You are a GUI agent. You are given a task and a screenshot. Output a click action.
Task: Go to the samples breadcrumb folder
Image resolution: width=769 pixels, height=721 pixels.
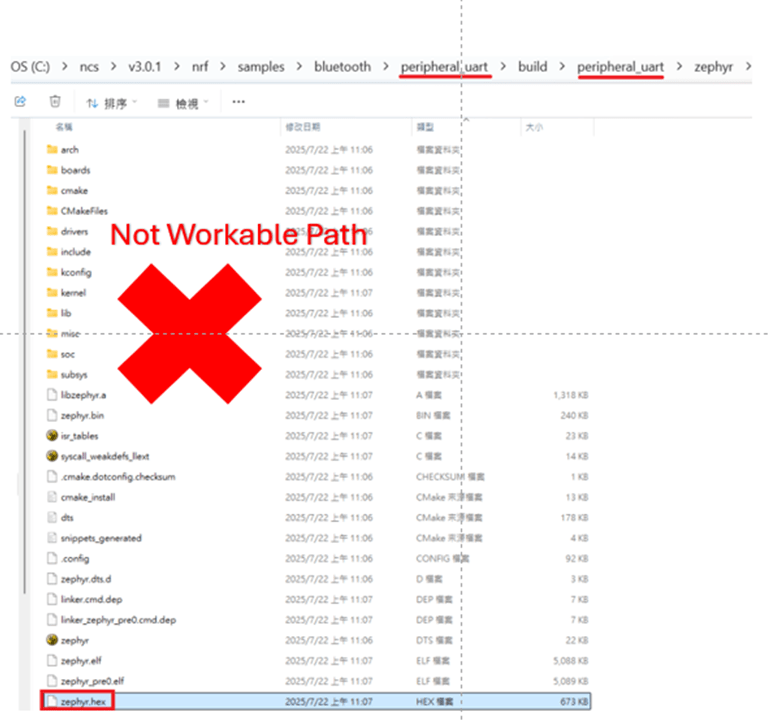pyautogui.click(x=260, y=67)
